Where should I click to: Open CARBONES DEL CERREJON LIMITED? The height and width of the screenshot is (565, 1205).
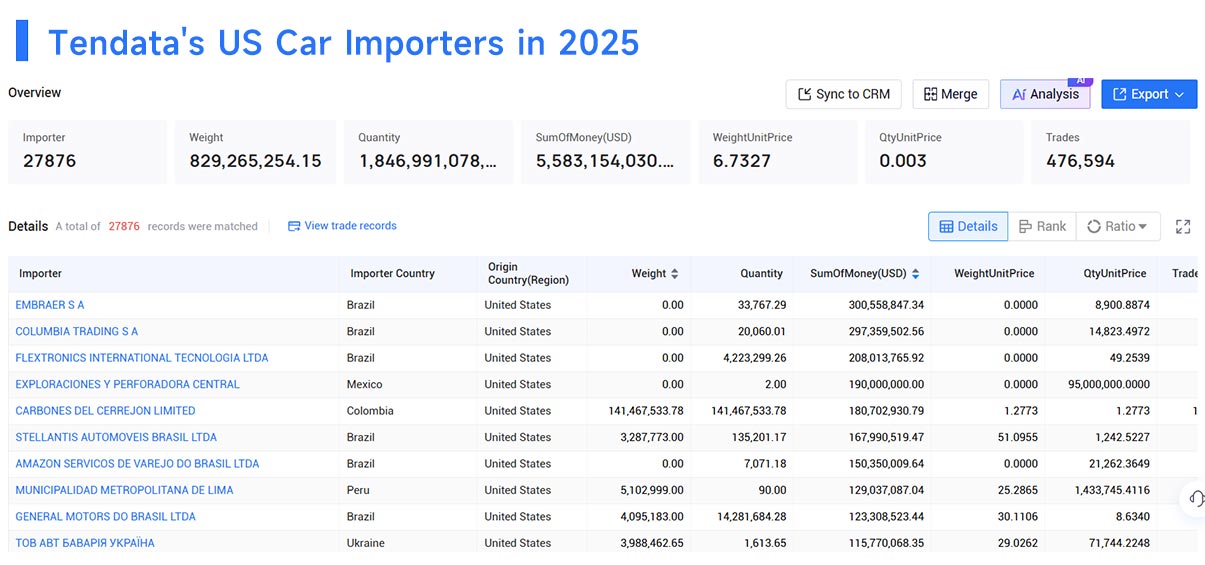tap(105, 411)
